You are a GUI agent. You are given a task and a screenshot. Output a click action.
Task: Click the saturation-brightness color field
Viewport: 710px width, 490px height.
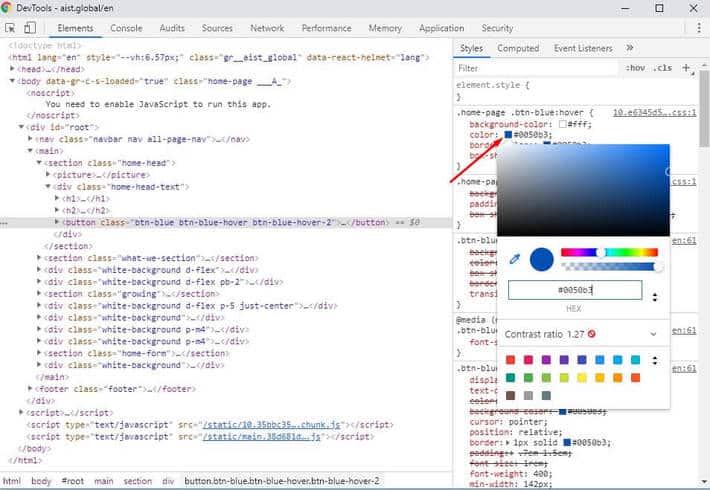(x=583, y=190)
